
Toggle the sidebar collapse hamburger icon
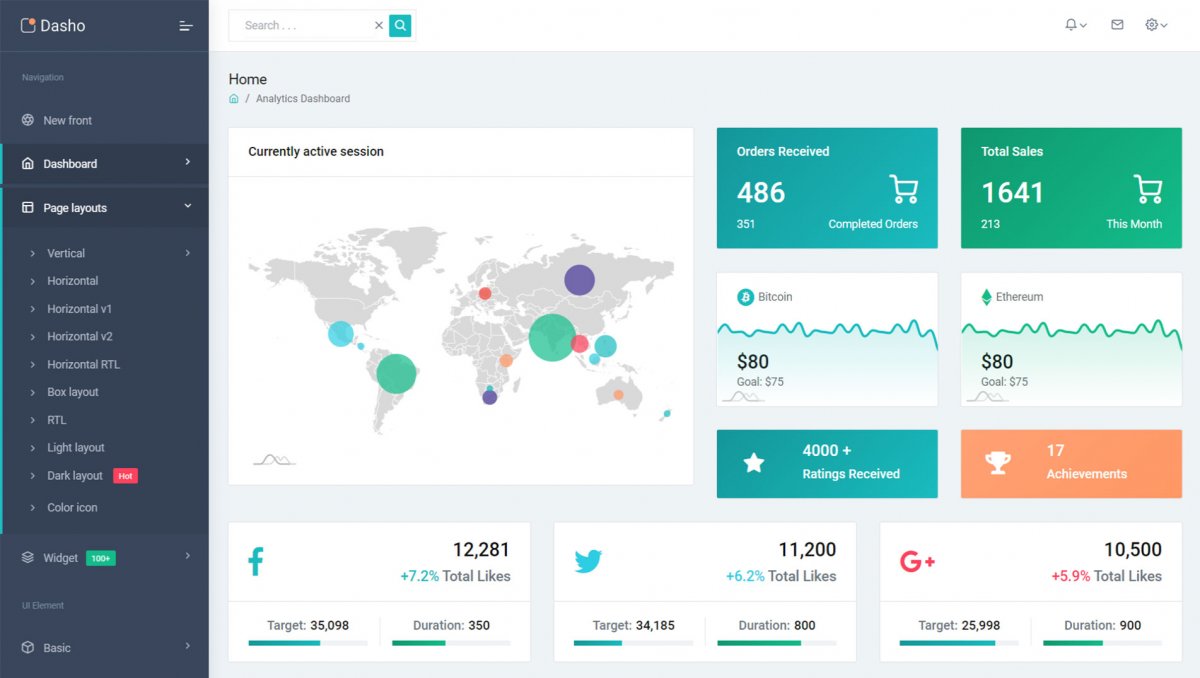pos(186,26)
